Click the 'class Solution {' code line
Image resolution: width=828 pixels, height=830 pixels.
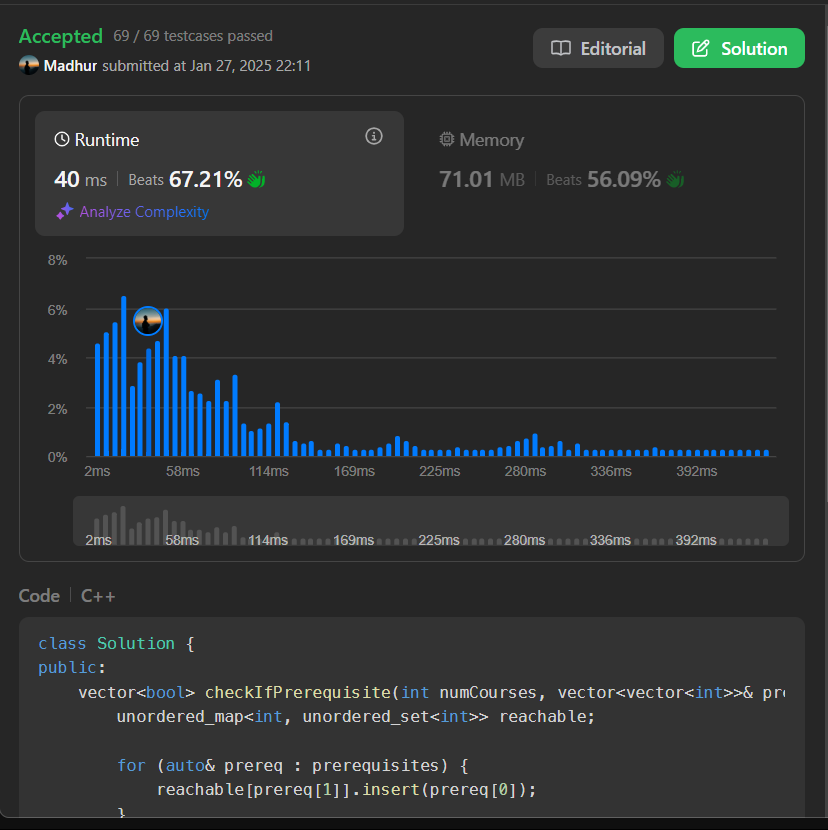tap(116, 643)
